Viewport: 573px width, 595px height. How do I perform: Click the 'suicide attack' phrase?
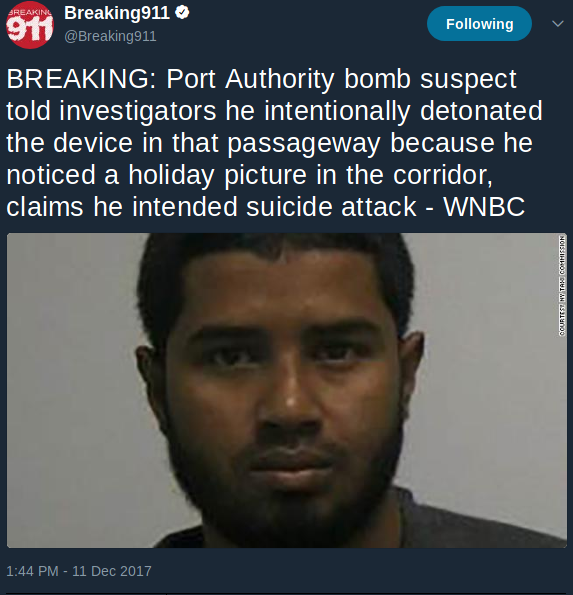coord(331,207)
